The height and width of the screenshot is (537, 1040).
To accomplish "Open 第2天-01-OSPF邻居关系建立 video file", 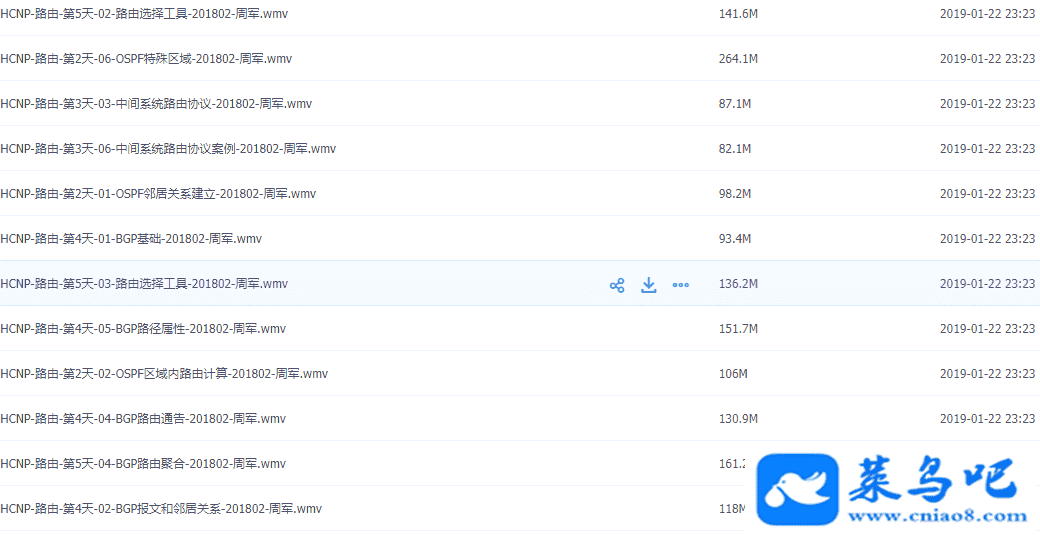I will click(158, 194).
